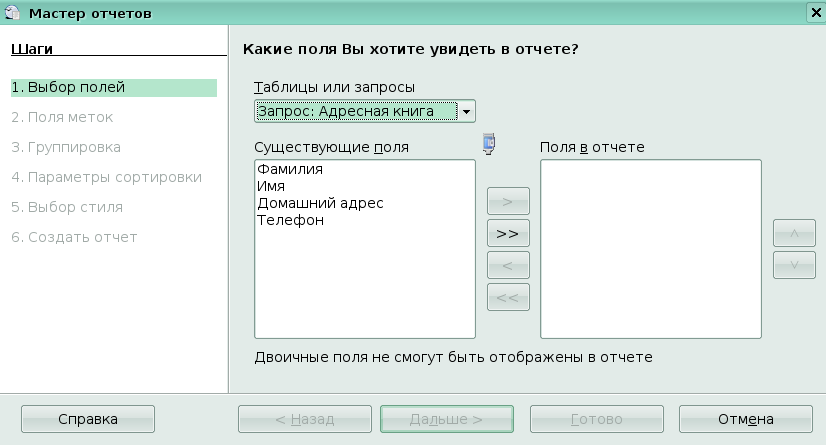Click the wizard icon in the title bar

11,11
